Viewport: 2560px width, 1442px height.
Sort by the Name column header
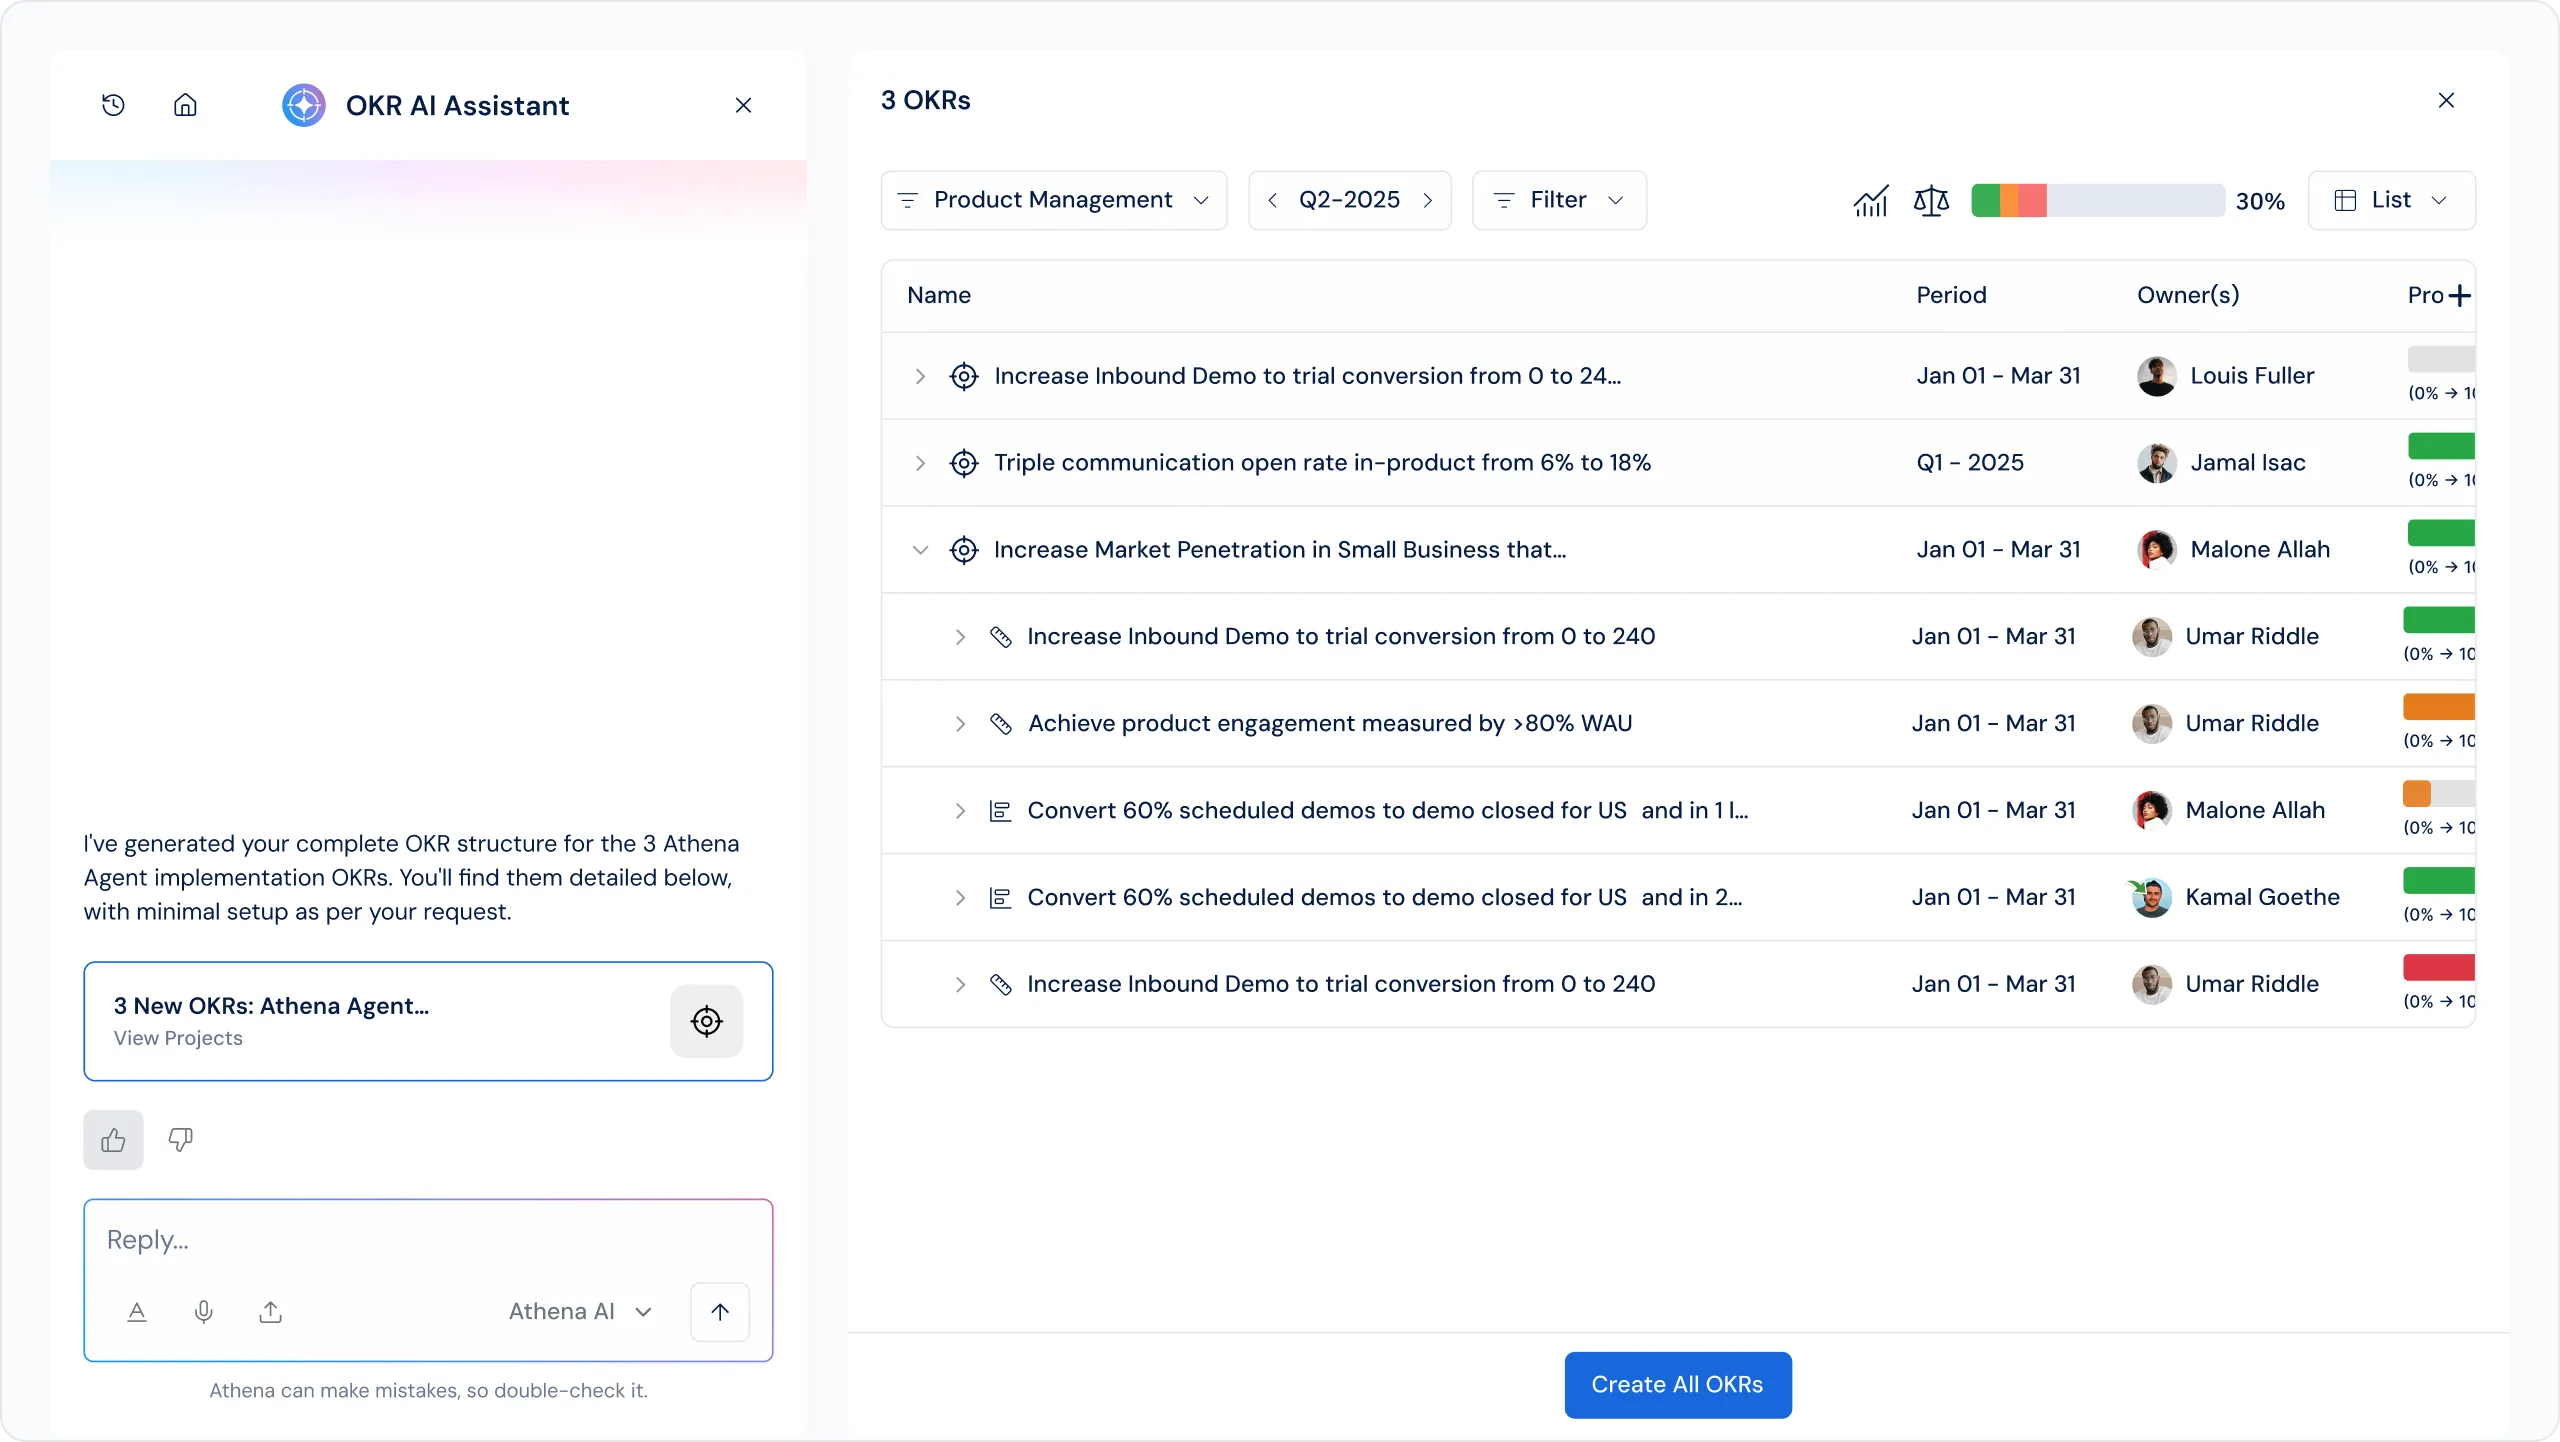[939, 295]
